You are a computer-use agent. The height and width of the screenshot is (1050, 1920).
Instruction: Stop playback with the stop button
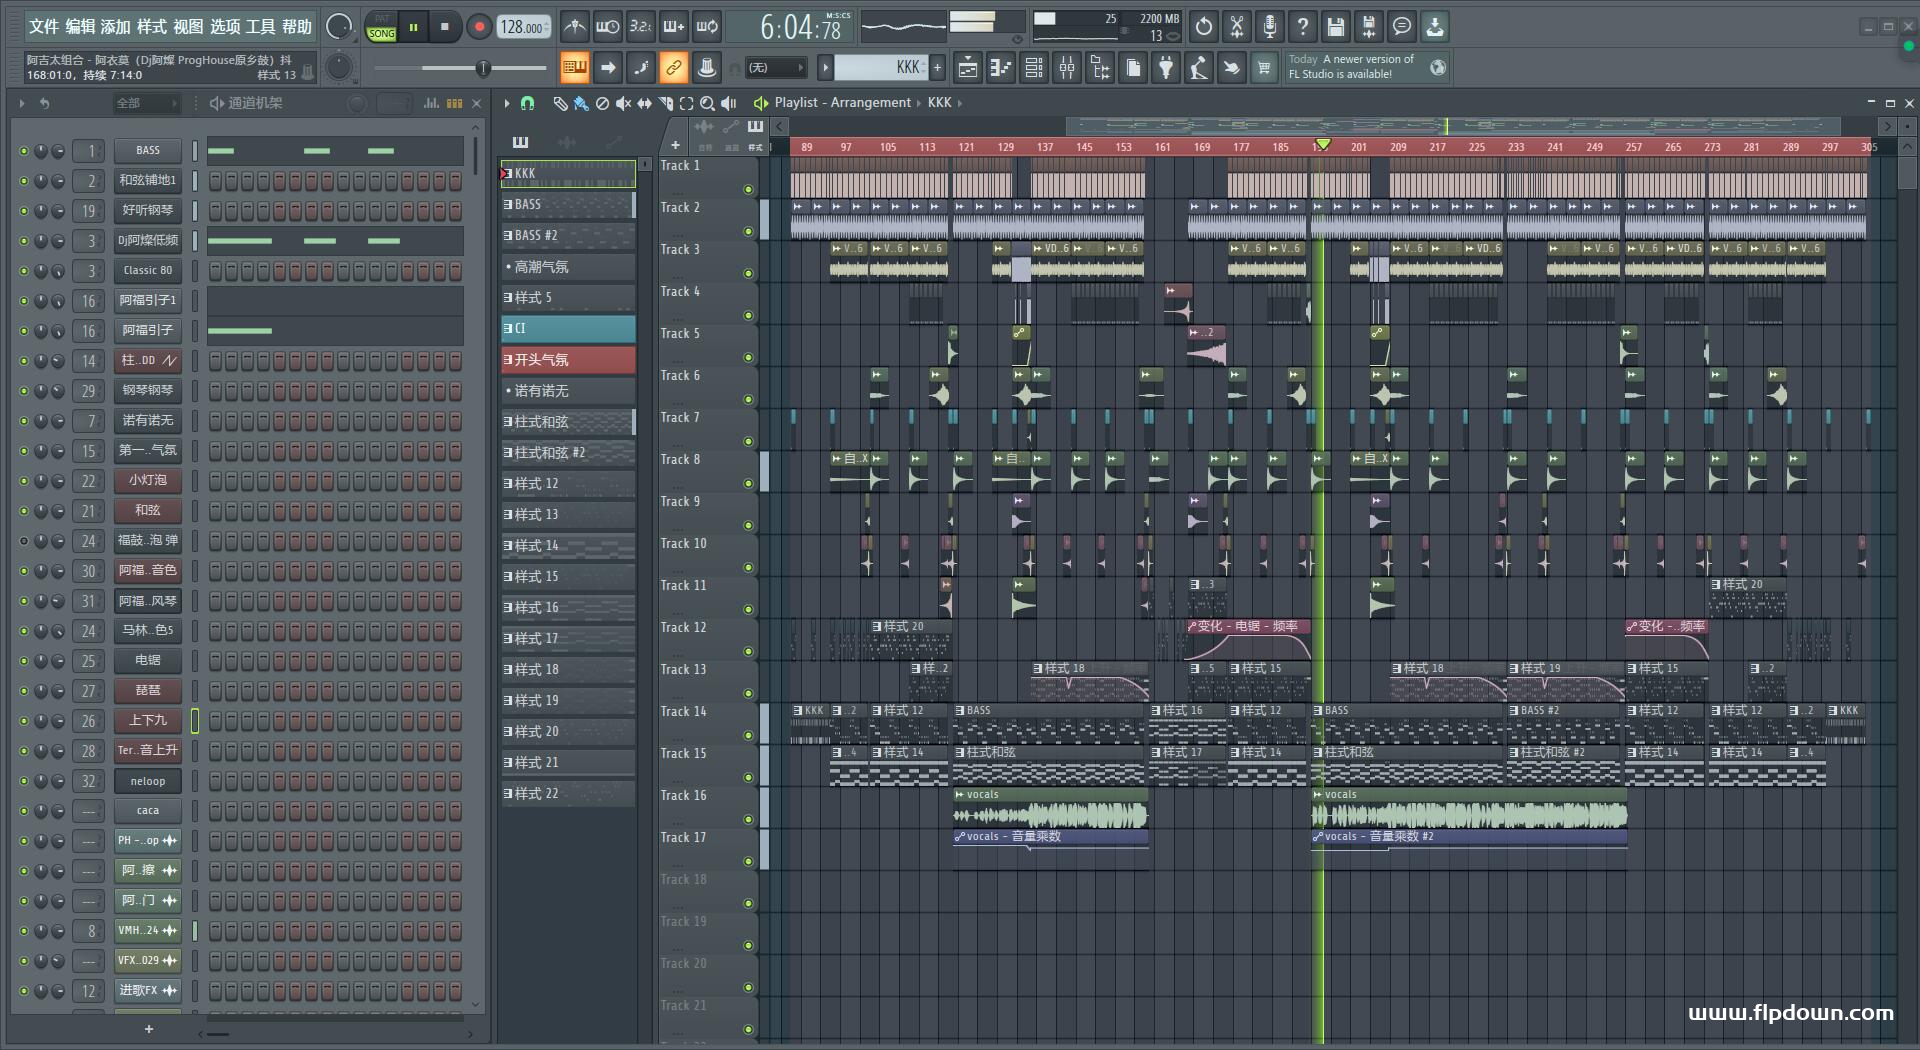point(445,27)
